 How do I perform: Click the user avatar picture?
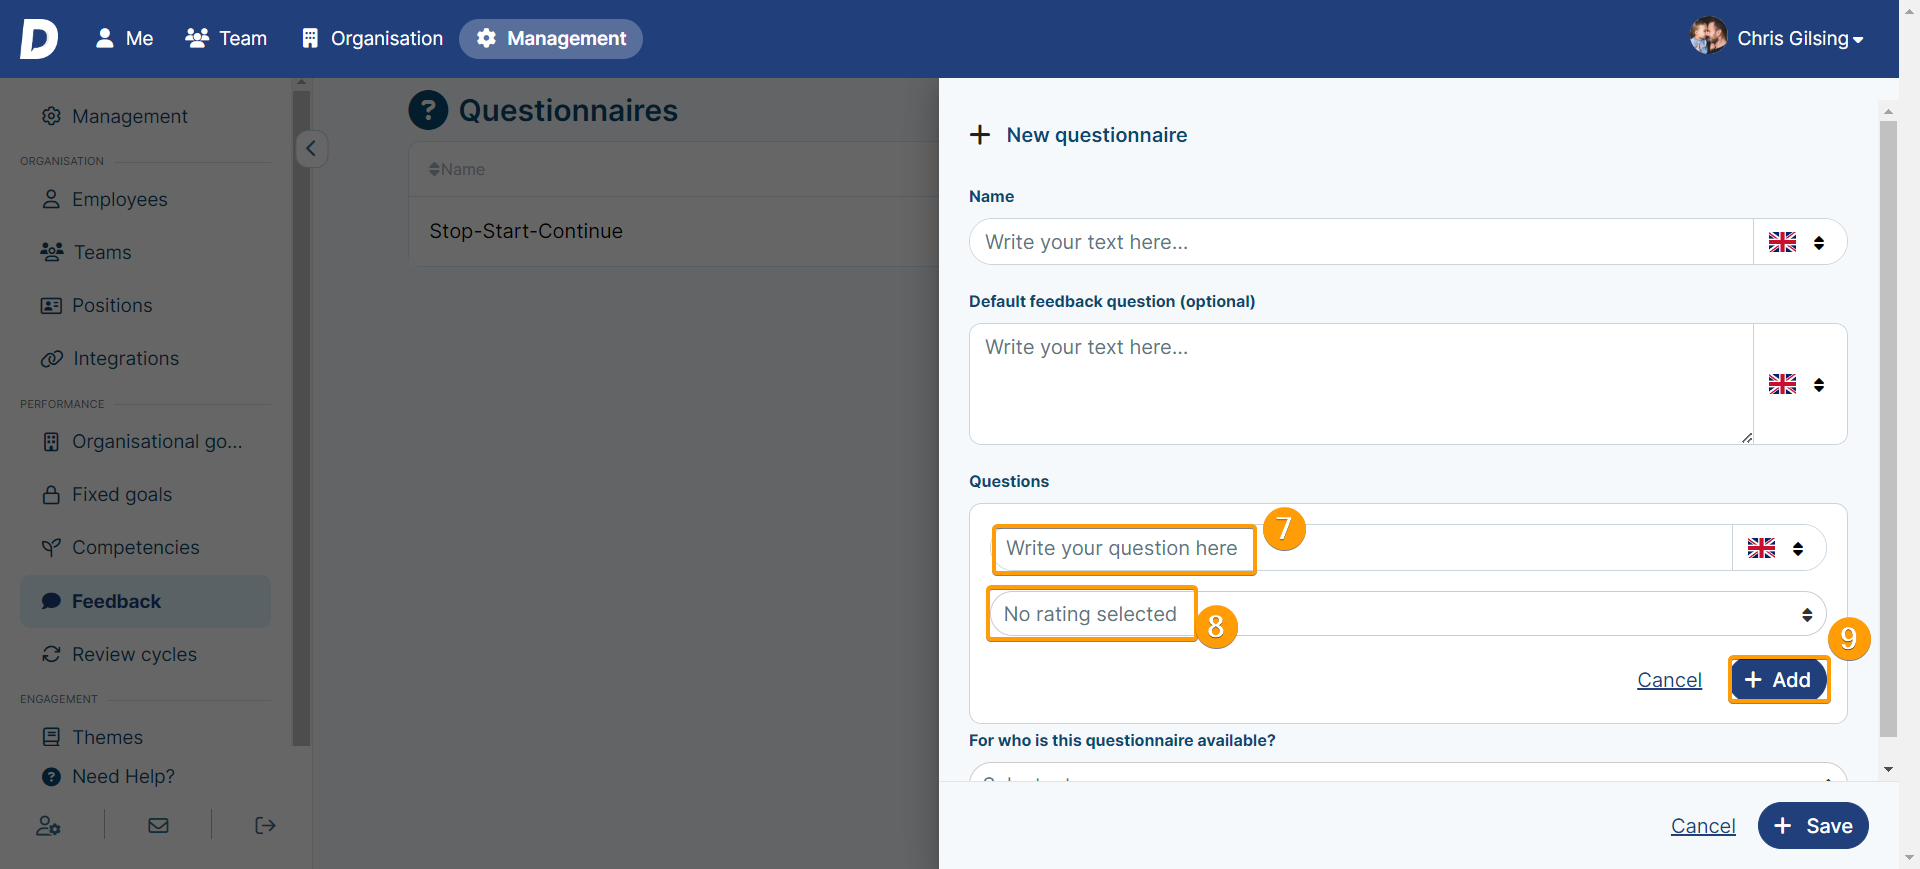tap(1708, 36)
